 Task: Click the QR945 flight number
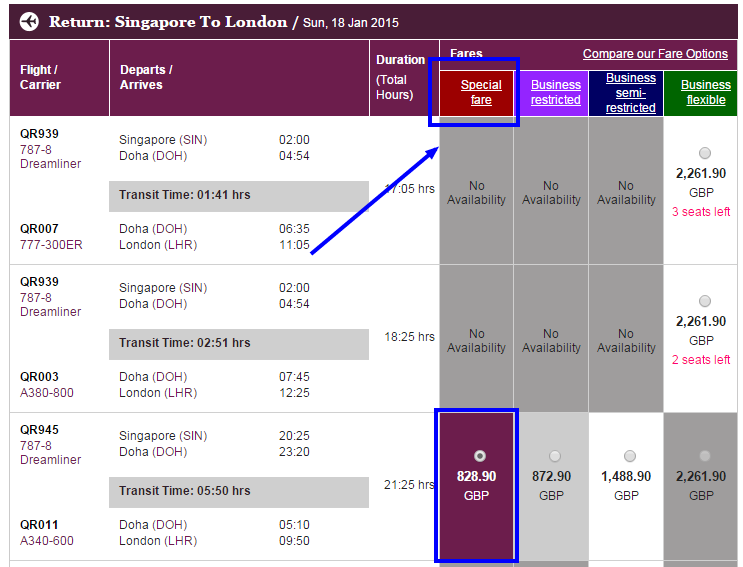39,430
